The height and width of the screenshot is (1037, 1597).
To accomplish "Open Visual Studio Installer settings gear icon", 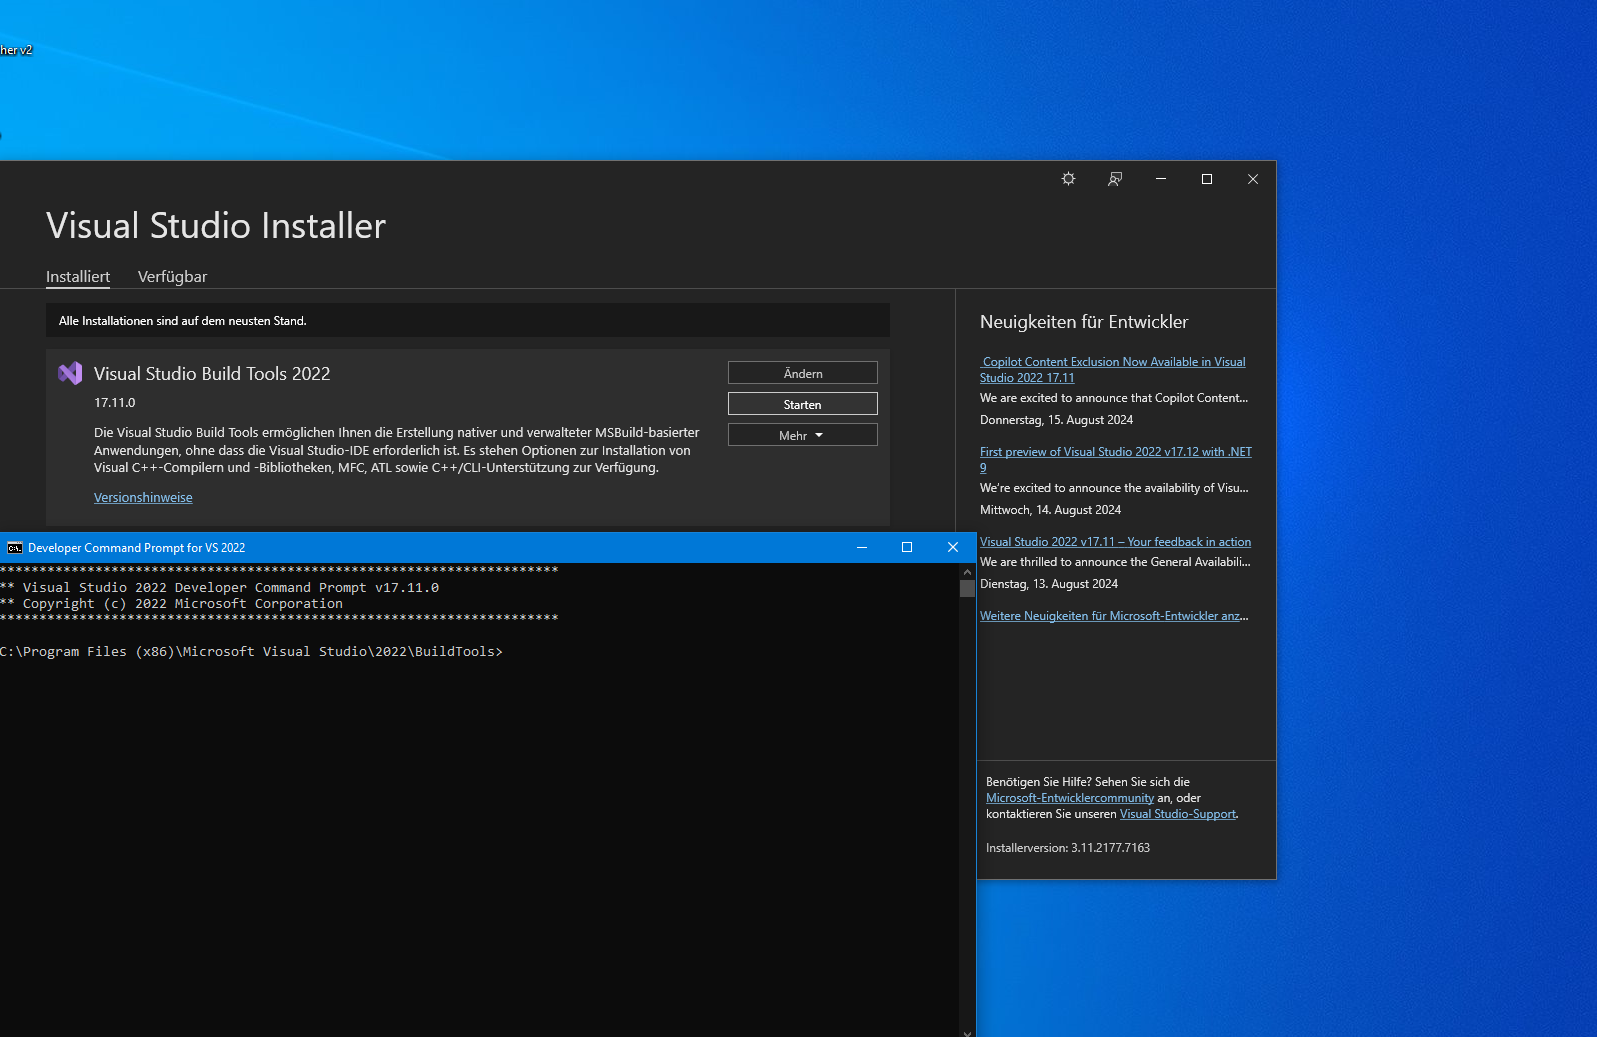I will click(1068, 179).
